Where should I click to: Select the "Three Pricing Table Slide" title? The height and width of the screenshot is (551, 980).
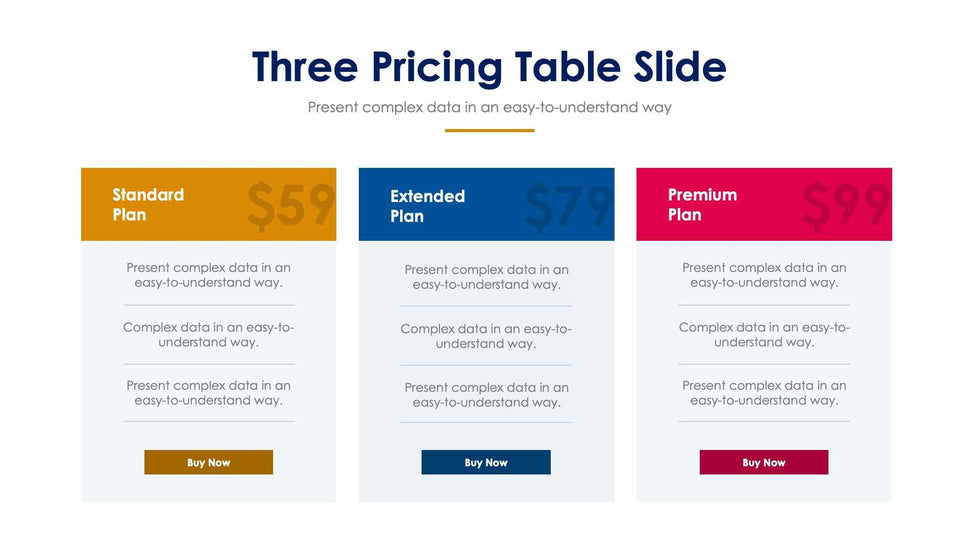point(489,67)
